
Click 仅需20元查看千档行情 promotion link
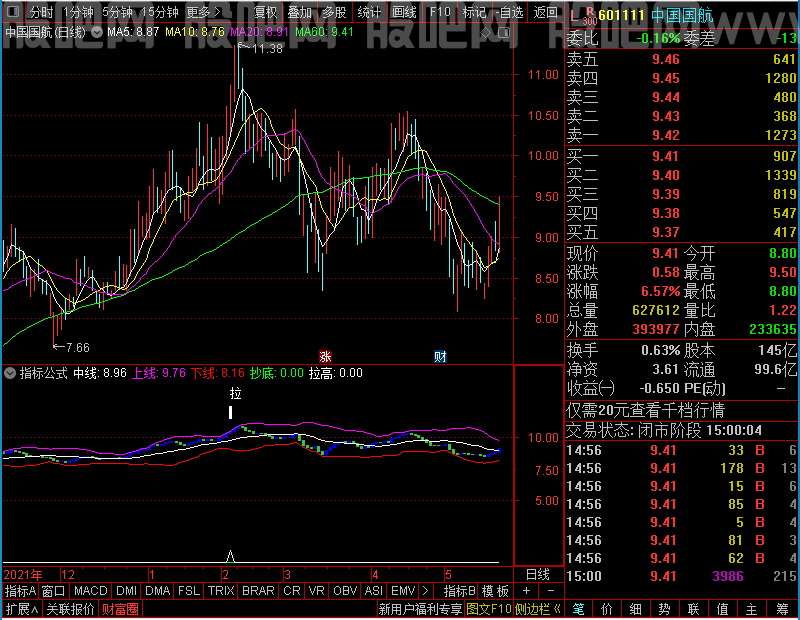point(645,410)
